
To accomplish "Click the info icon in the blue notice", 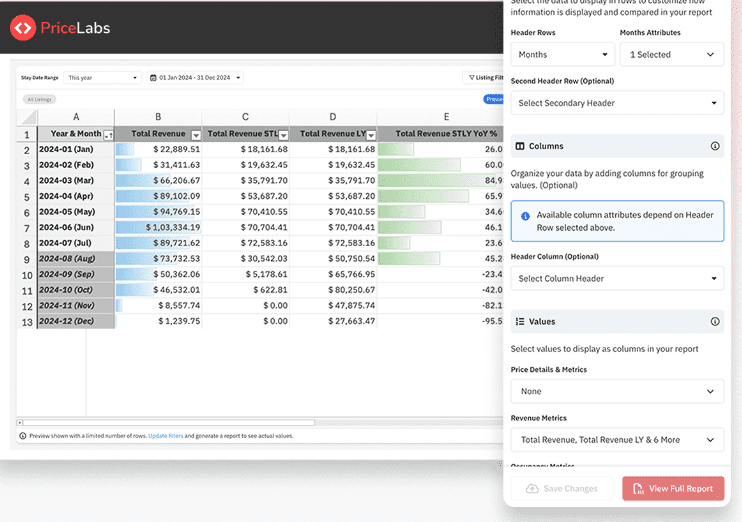I will point(525,216).
